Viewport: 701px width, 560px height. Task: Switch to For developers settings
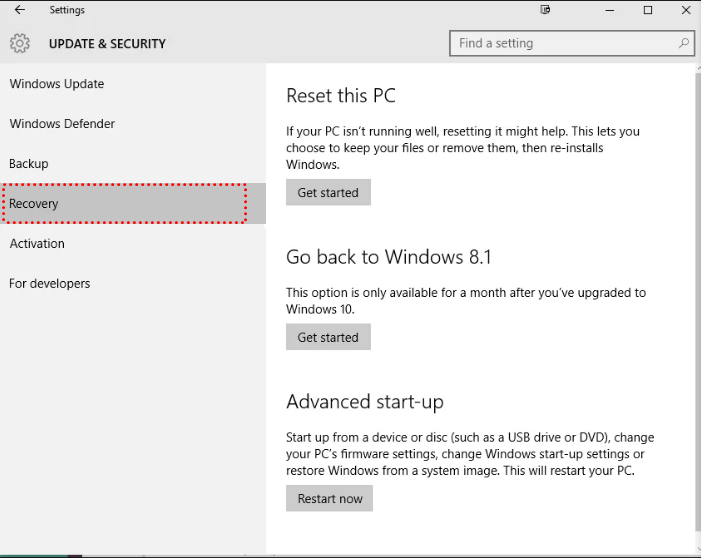[x=50, y=284]
